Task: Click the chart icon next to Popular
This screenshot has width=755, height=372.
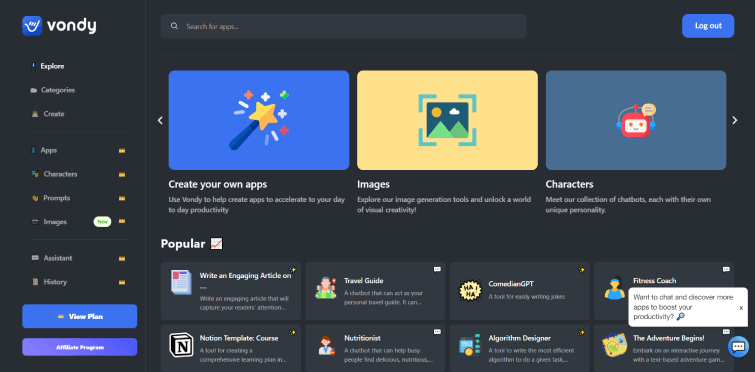Action: tap(217, 244)
